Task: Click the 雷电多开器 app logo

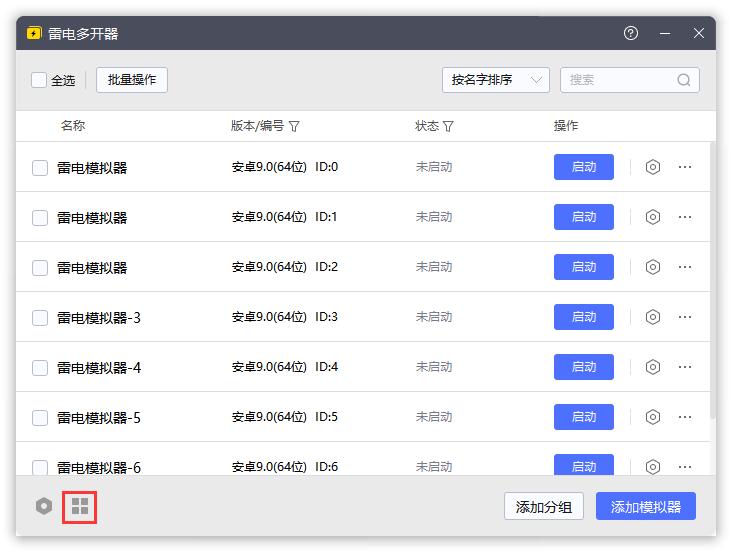Action: pos(34,33)
